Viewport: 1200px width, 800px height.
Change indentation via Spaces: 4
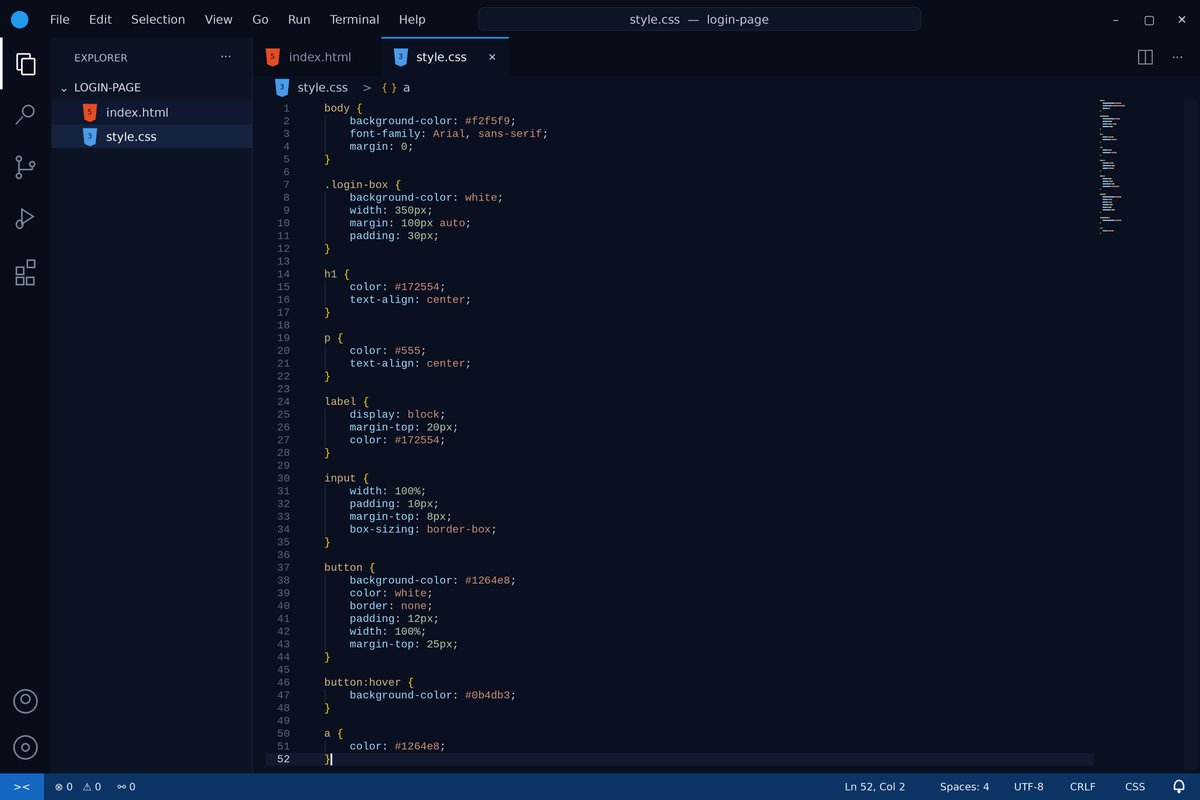pos(965,787)
